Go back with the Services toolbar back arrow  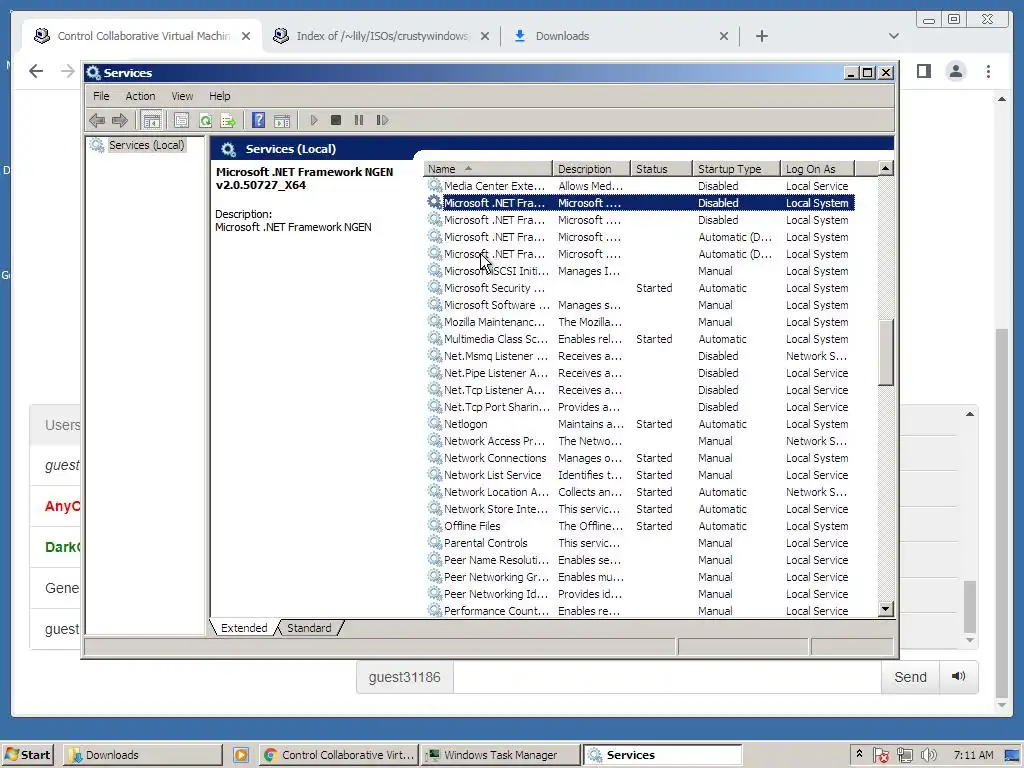[97, 120]
